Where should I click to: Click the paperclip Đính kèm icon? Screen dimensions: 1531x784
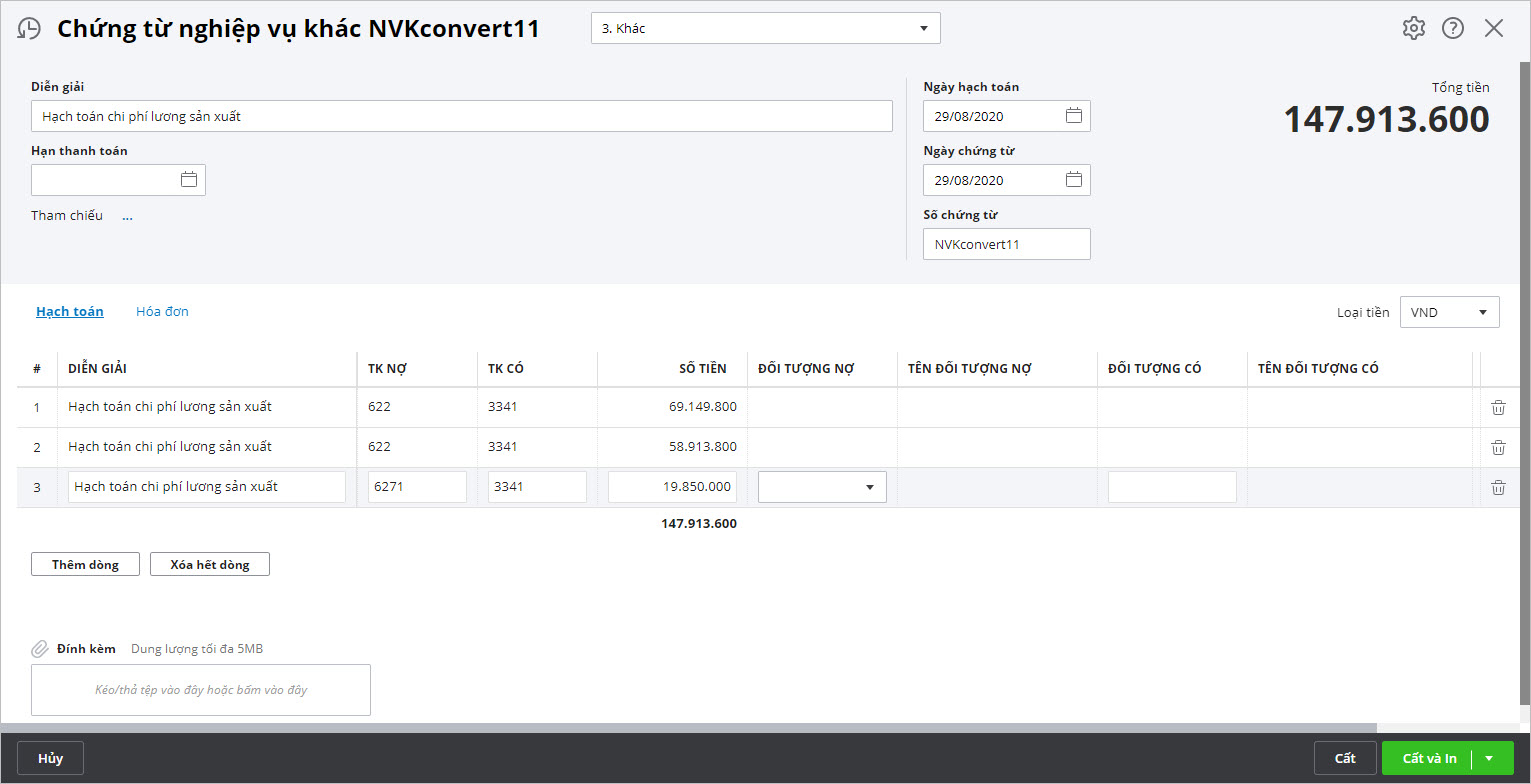pyautogui.click(x=40, y=649)
